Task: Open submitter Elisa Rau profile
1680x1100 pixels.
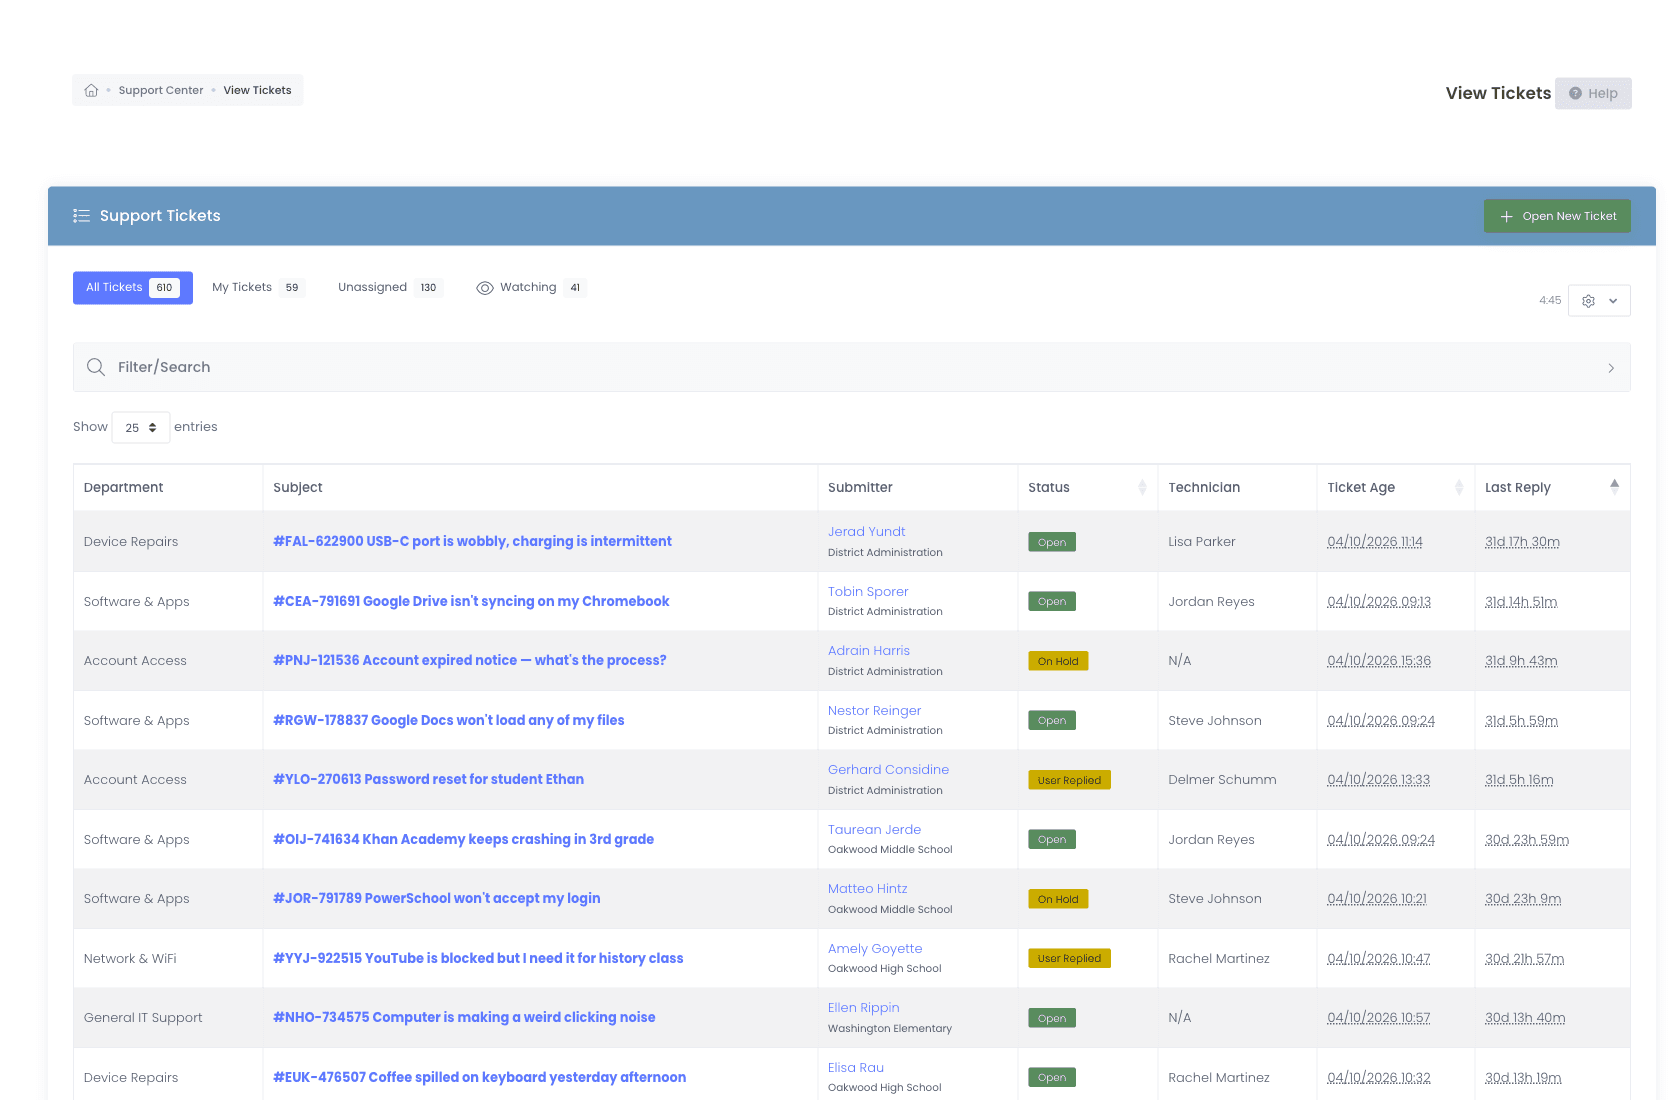Action: pos(856,1068)
